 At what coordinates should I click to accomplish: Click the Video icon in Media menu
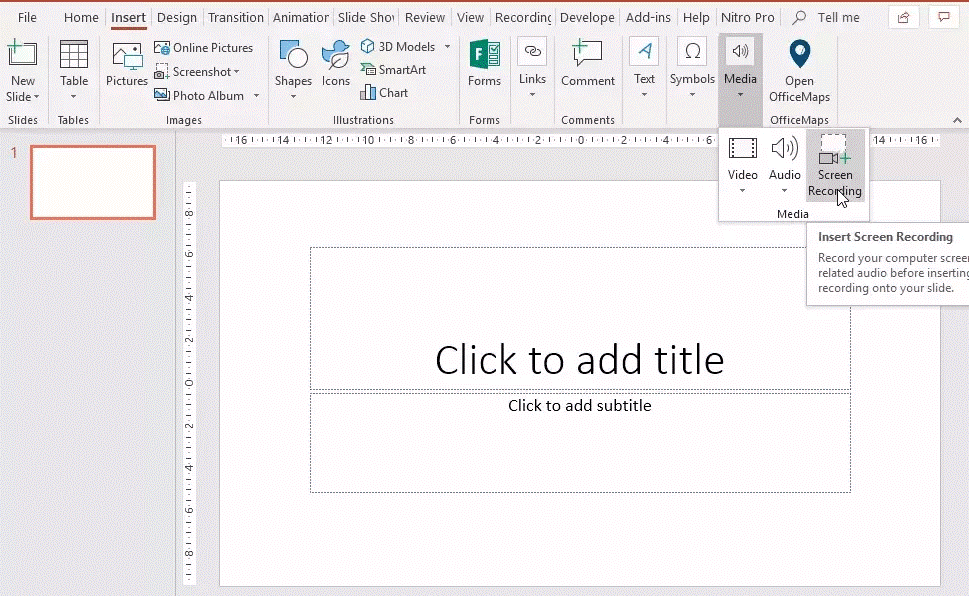pos(742,158)
